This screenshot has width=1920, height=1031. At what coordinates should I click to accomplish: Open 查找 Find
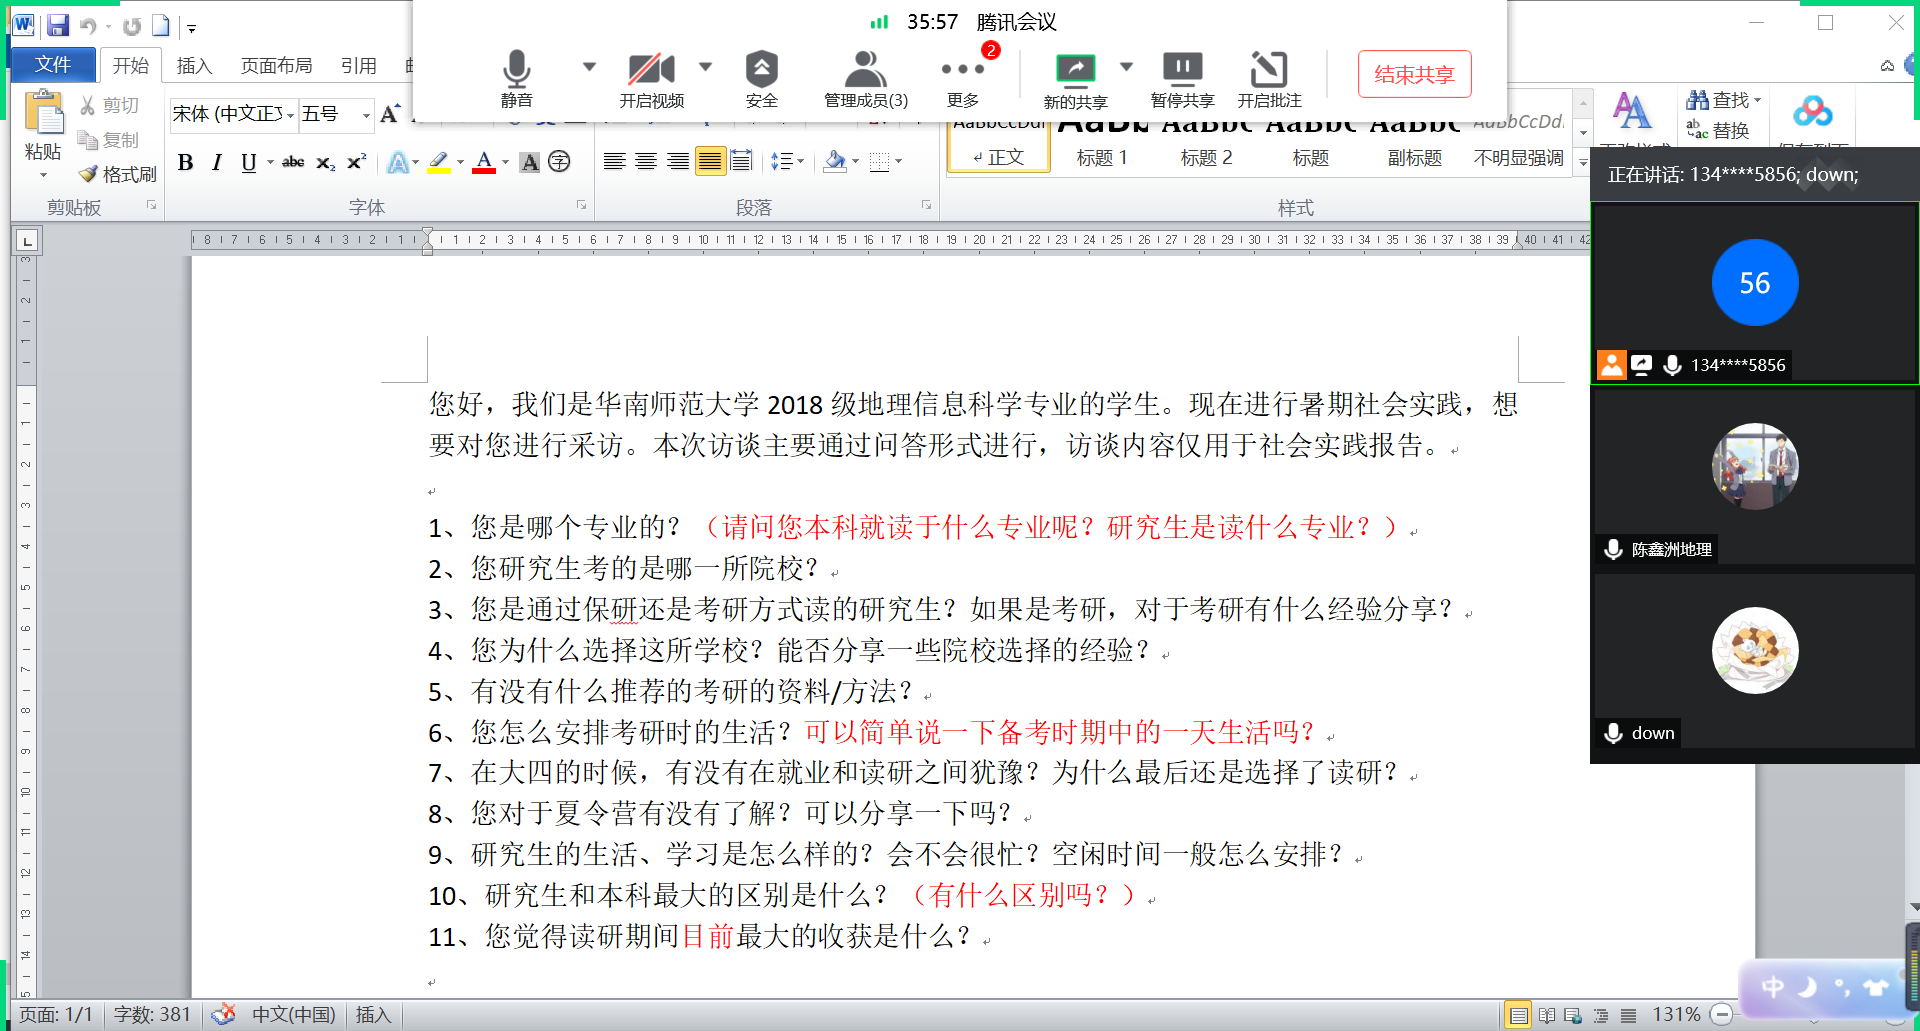pyautogui.click(x=1723, y=100)
